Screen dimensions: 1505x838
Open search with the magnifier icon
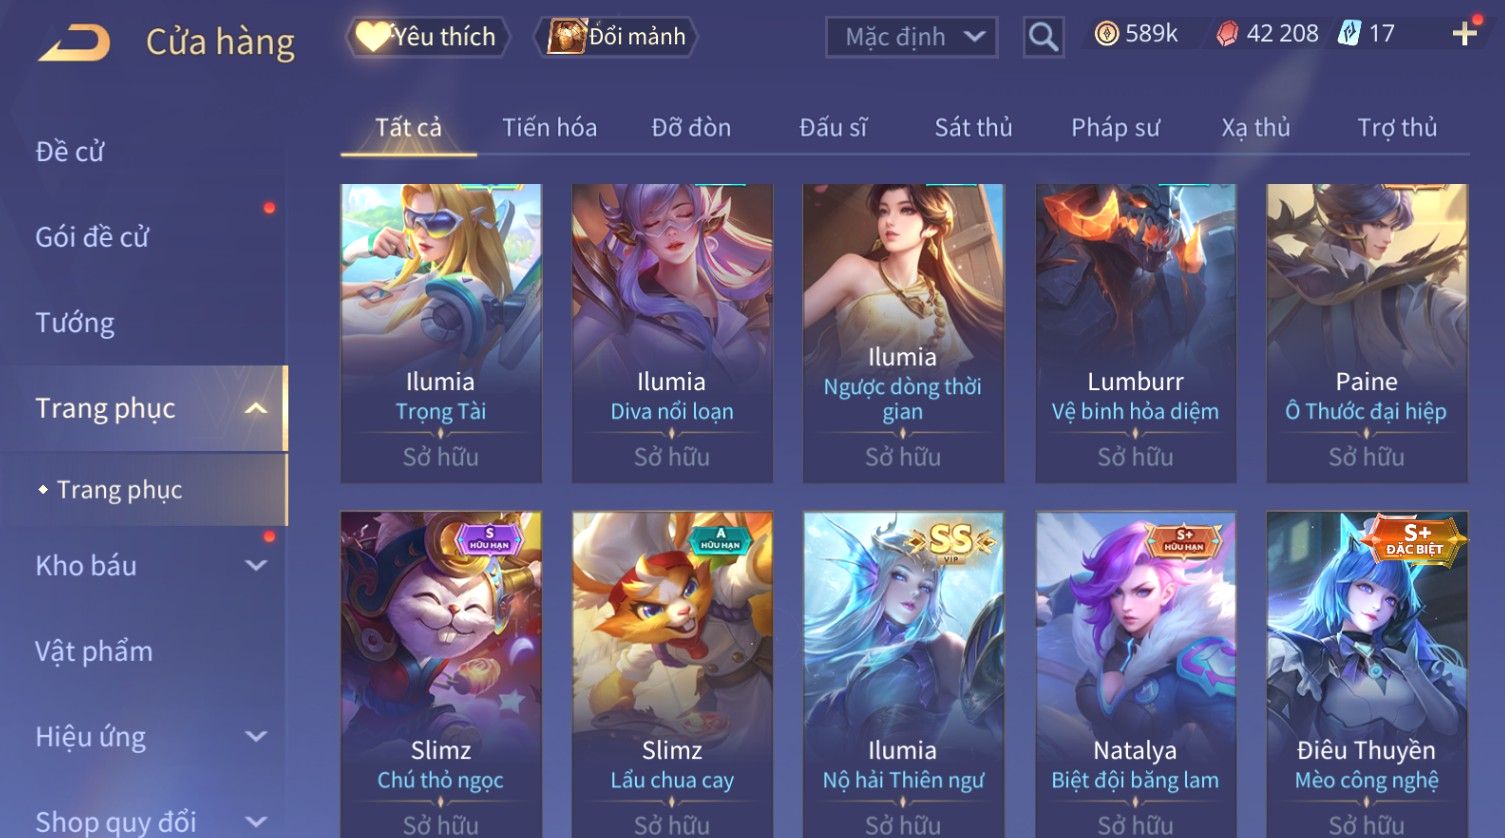pos(1043,37)
